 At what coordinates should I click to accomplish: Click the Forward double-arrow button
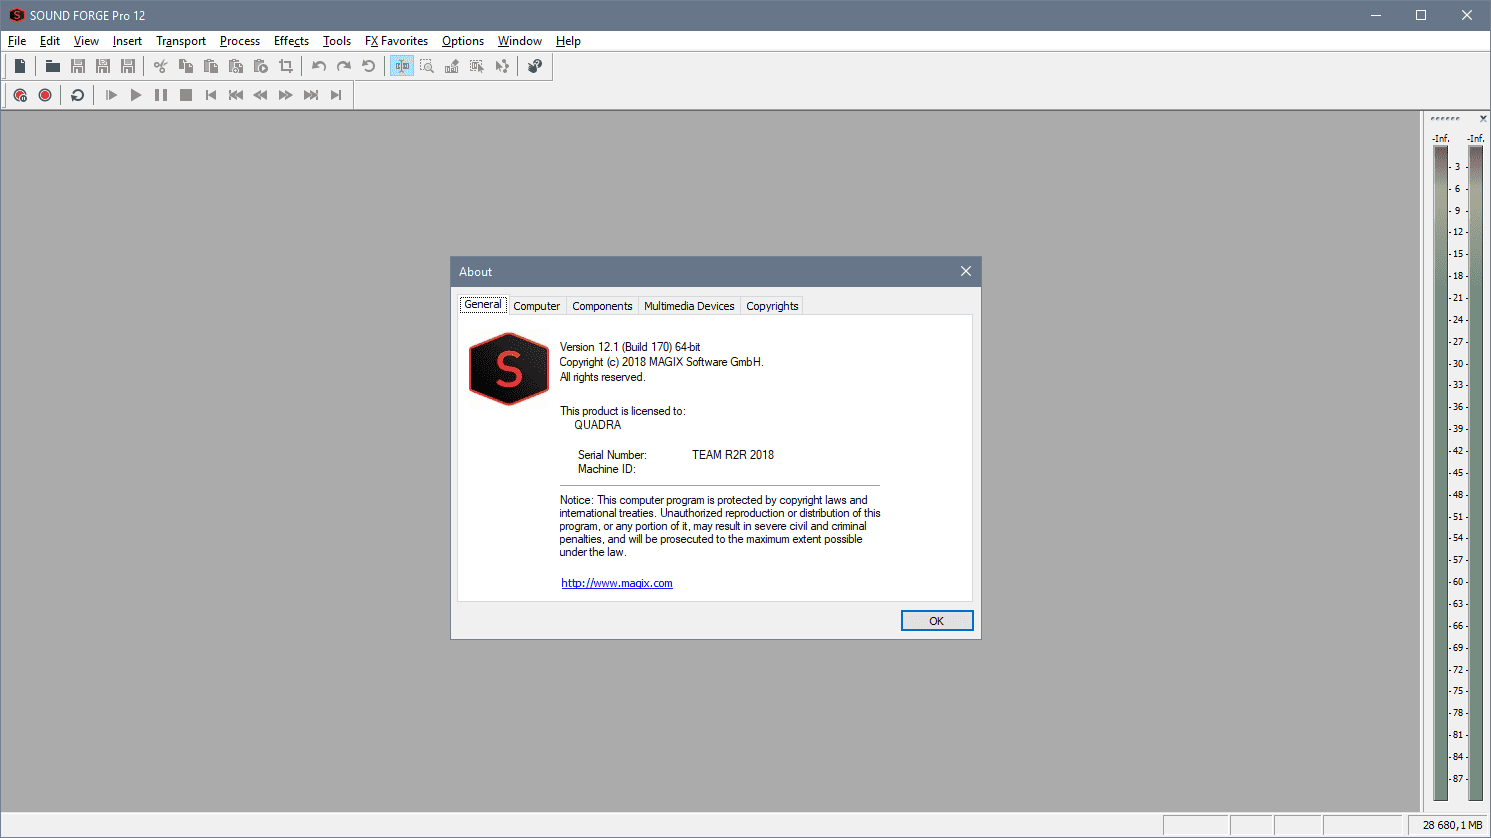(286, 95)
